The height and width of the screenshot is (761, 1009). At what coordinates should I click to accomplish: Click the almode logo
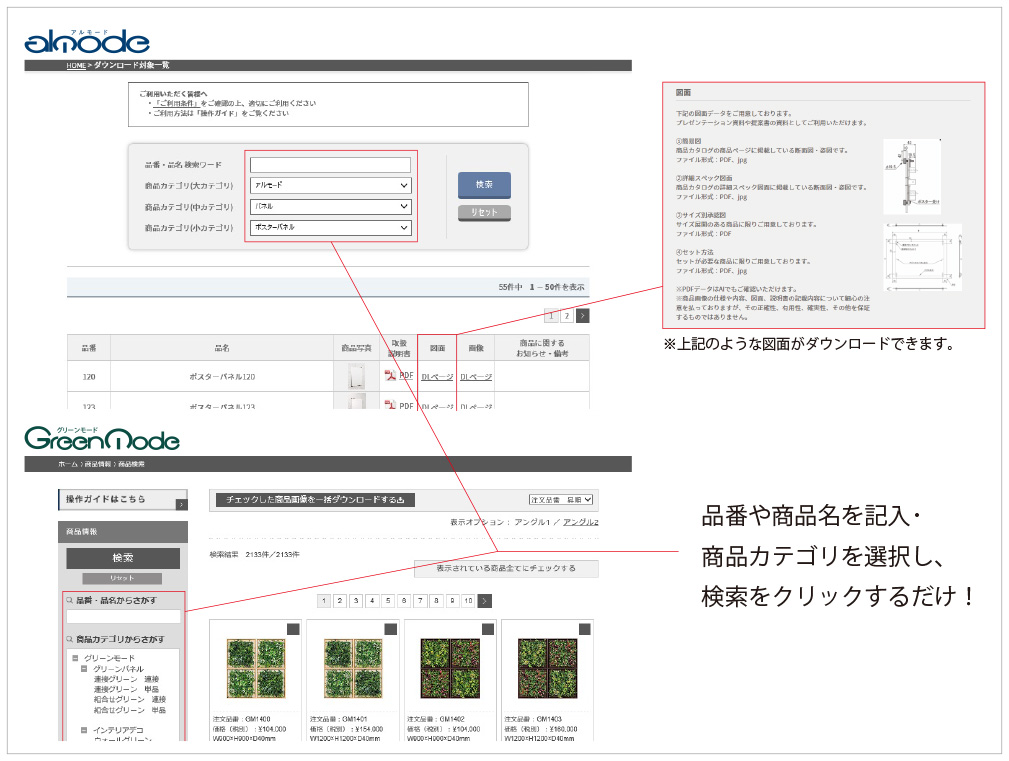click(87, 40)
